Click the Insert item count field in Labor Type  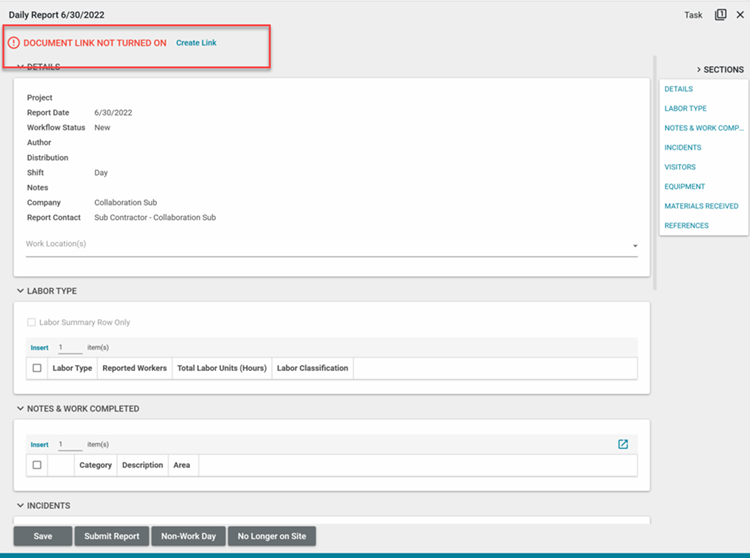point(69,347)
